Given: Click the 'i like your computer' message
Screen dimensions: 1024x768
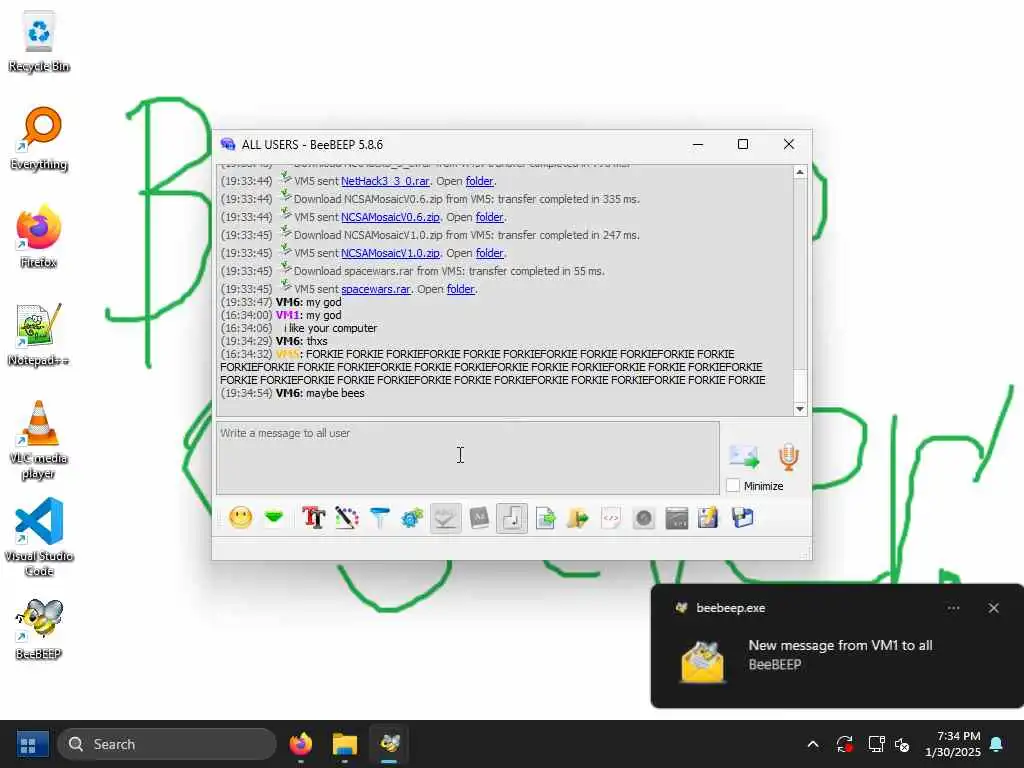Looking at the screenshot, I should click(x=330, y=328).
